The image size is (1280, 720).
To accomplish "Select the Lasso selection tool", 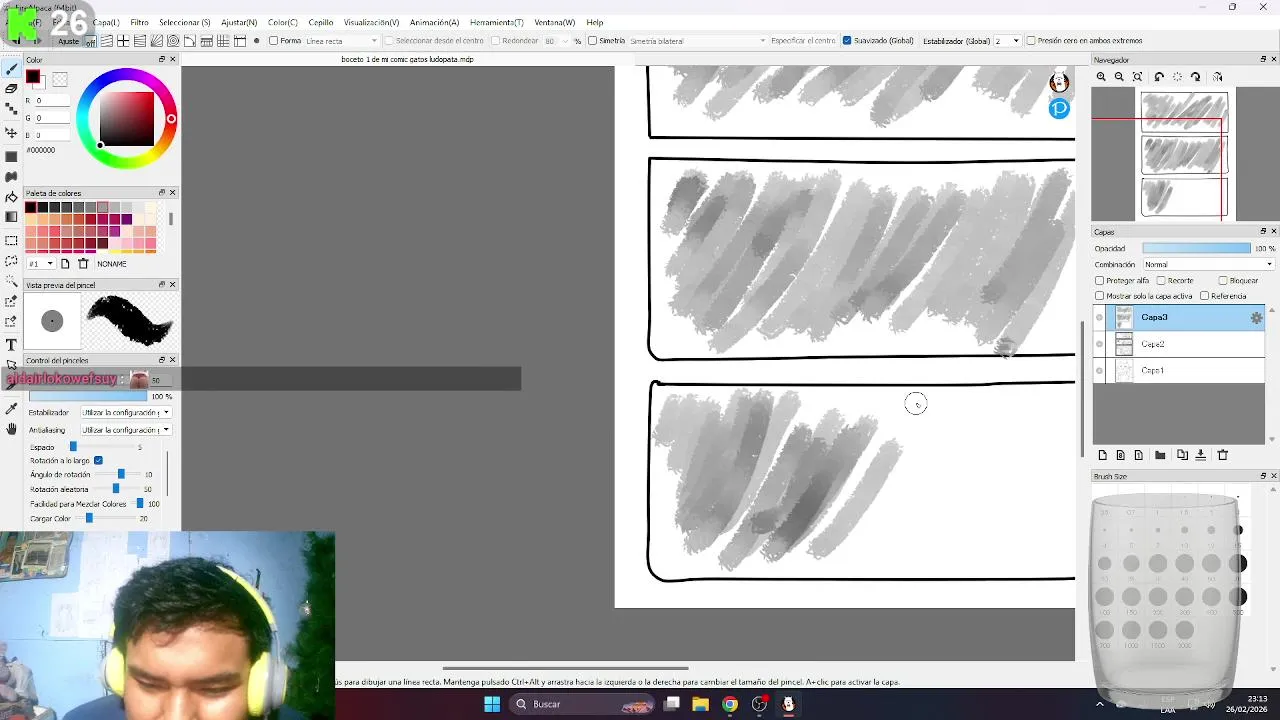I will [x=11, y=261].
